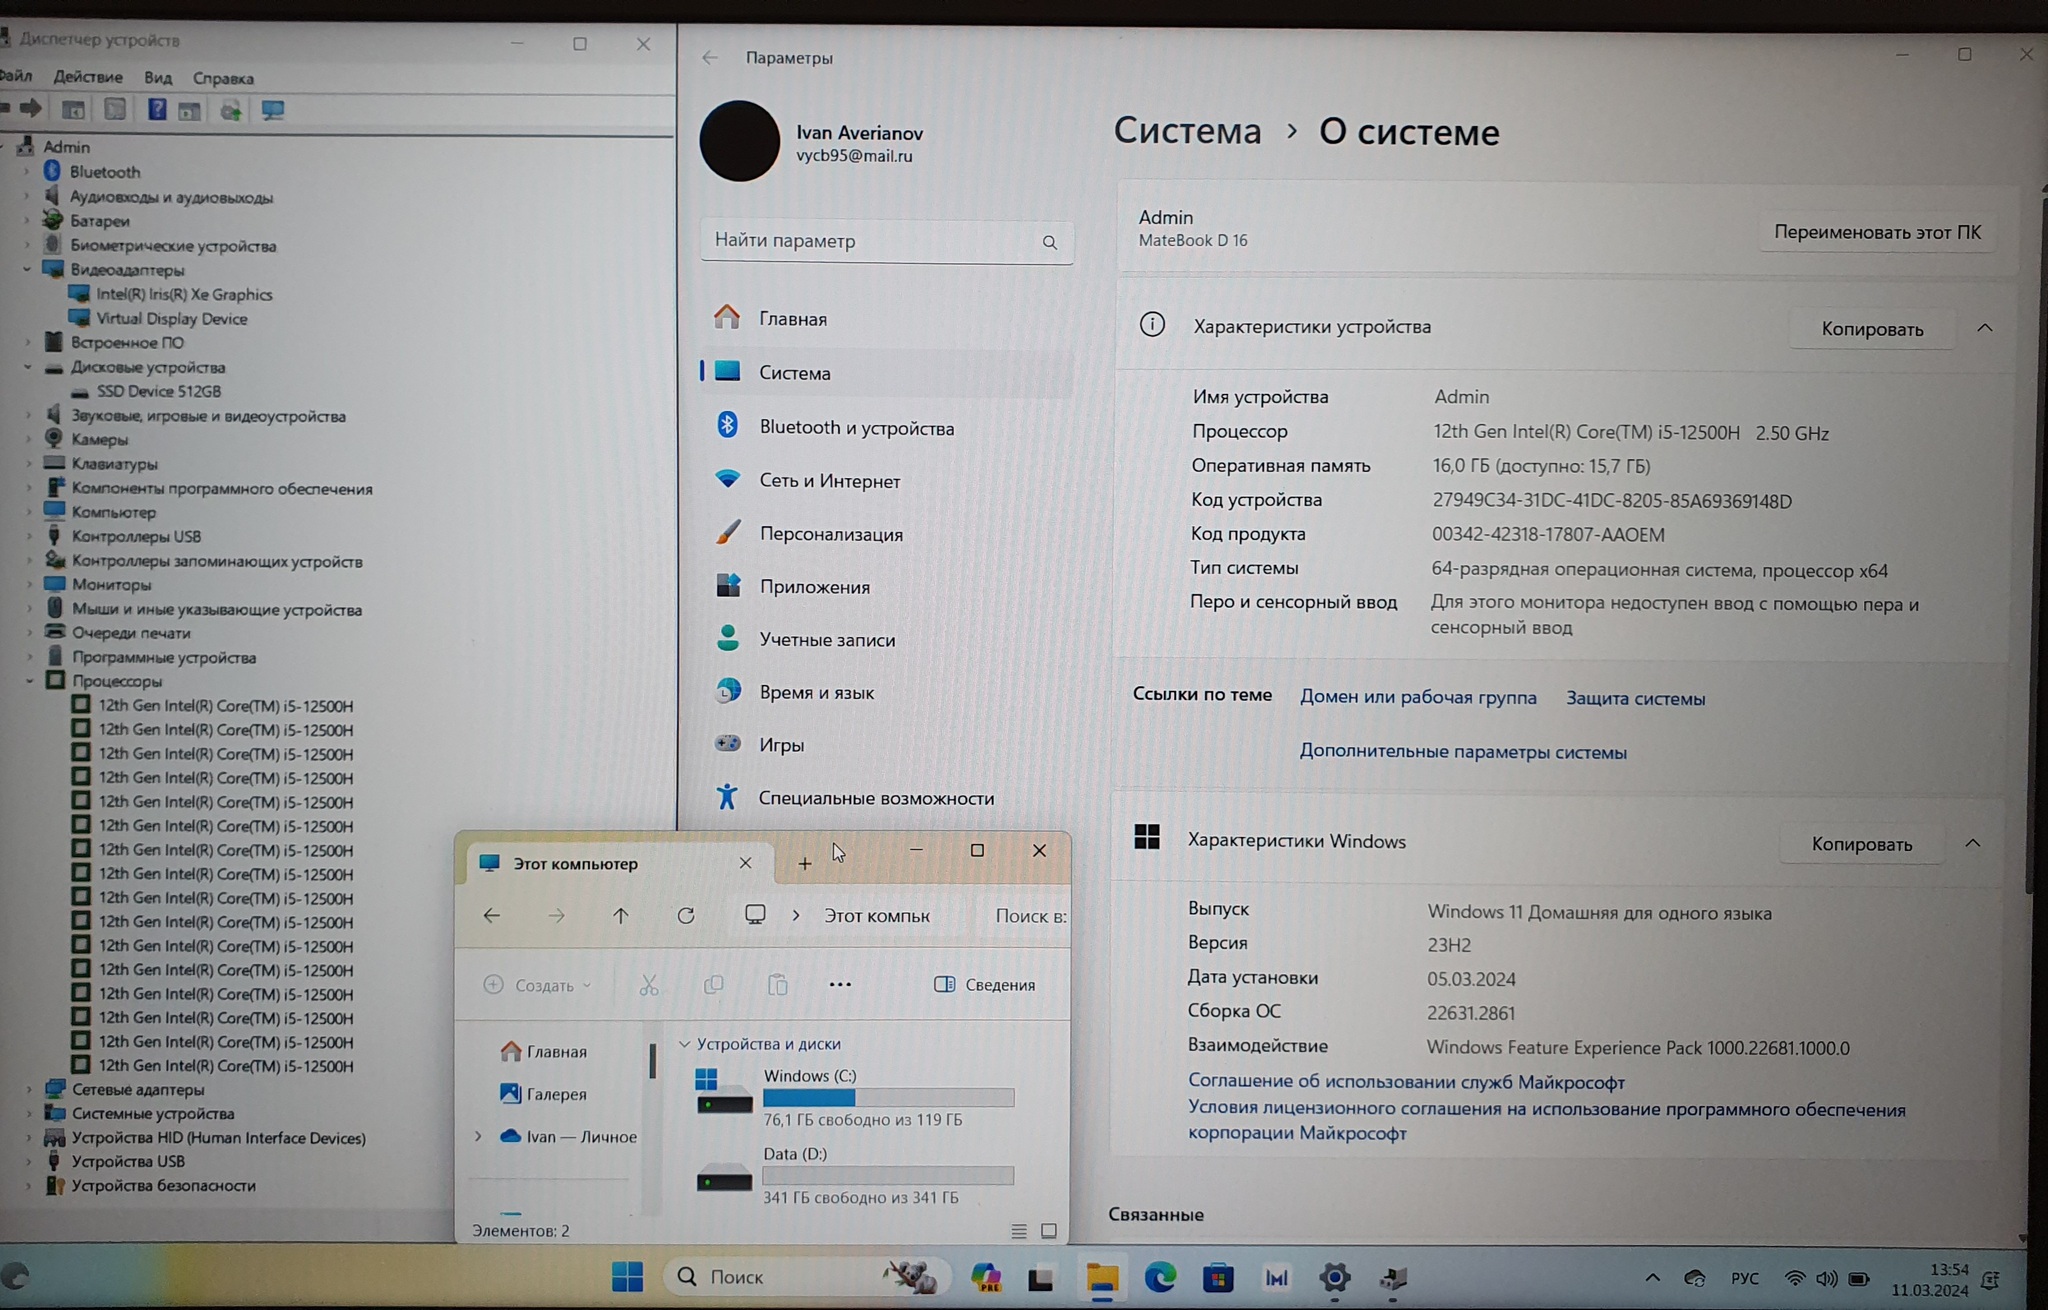Click the search magnifier in settings search box
This screenshot has width=2048, height=1310.
1049,242
